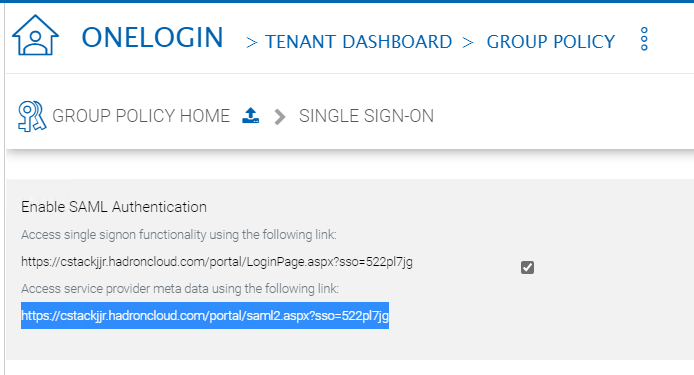Click the ONELOGIN title text

tap(152, 37)
